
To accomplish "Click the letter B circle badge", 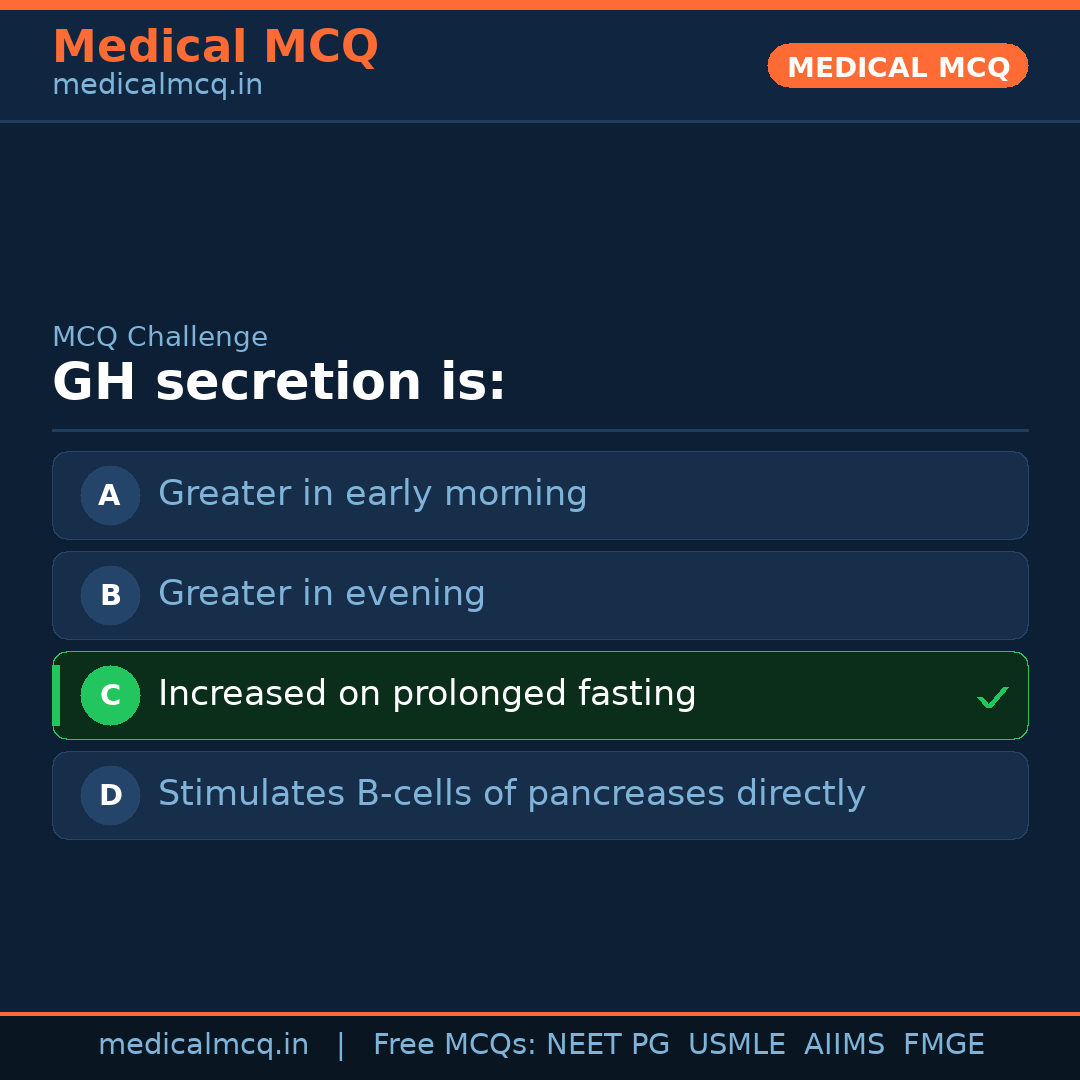I will click(x=110, y=595).
